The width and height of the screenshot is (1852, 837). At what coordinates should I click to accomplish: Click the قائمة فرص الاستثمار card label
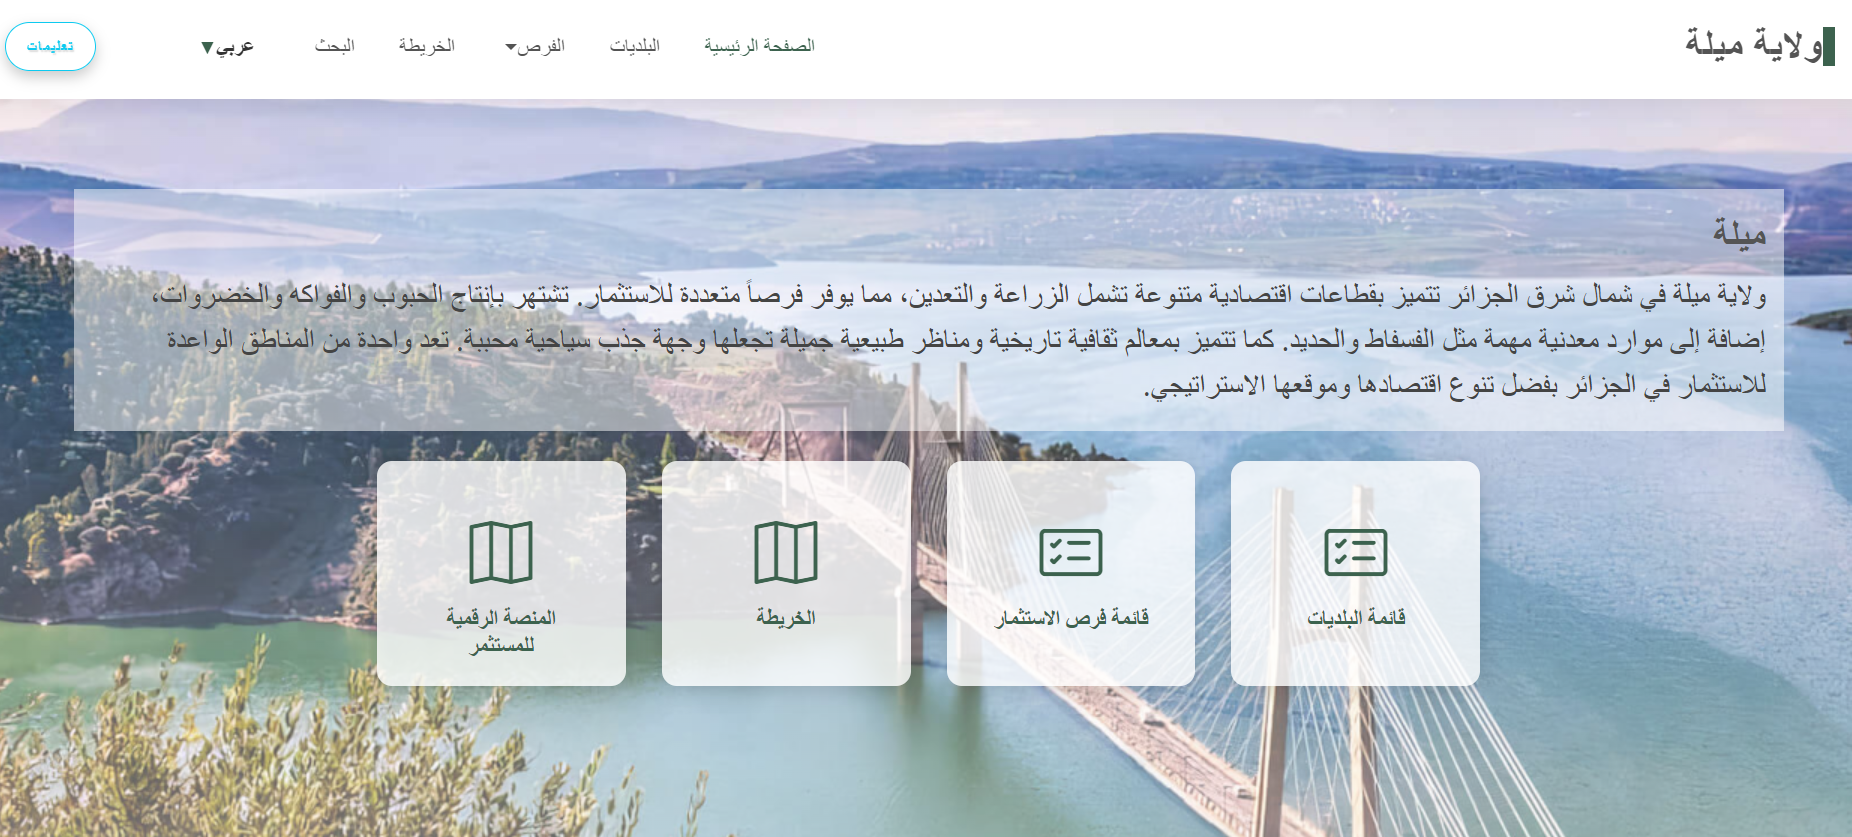point(1071,617)
